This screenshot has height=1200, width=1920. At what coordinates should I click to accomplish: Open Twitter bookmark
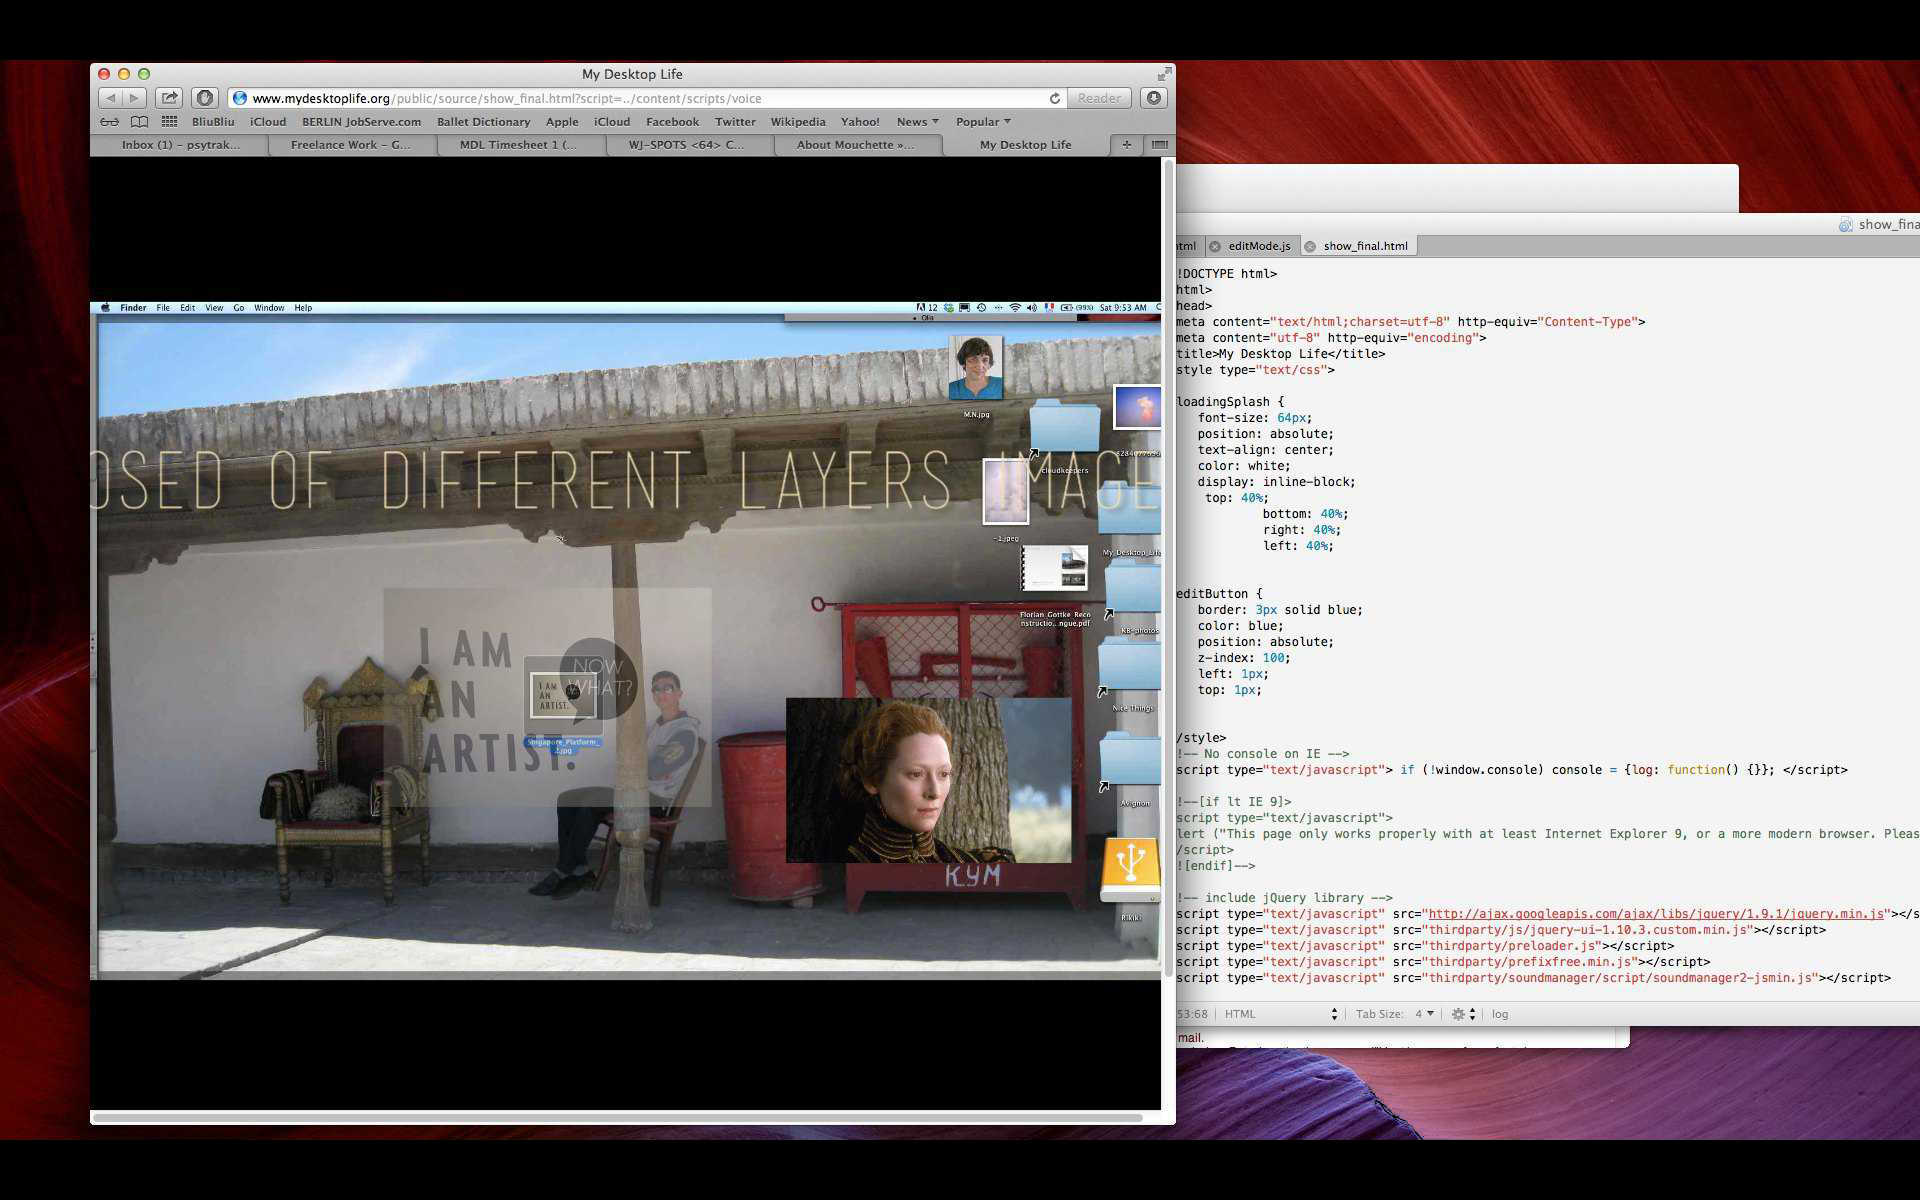tap(735, 122)
